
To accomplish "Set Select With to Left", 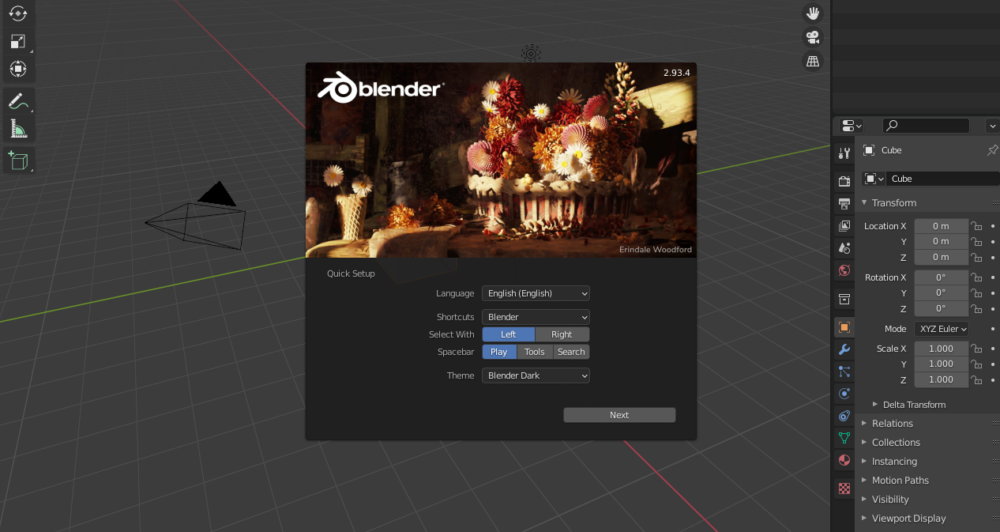I will click(508, 334).
